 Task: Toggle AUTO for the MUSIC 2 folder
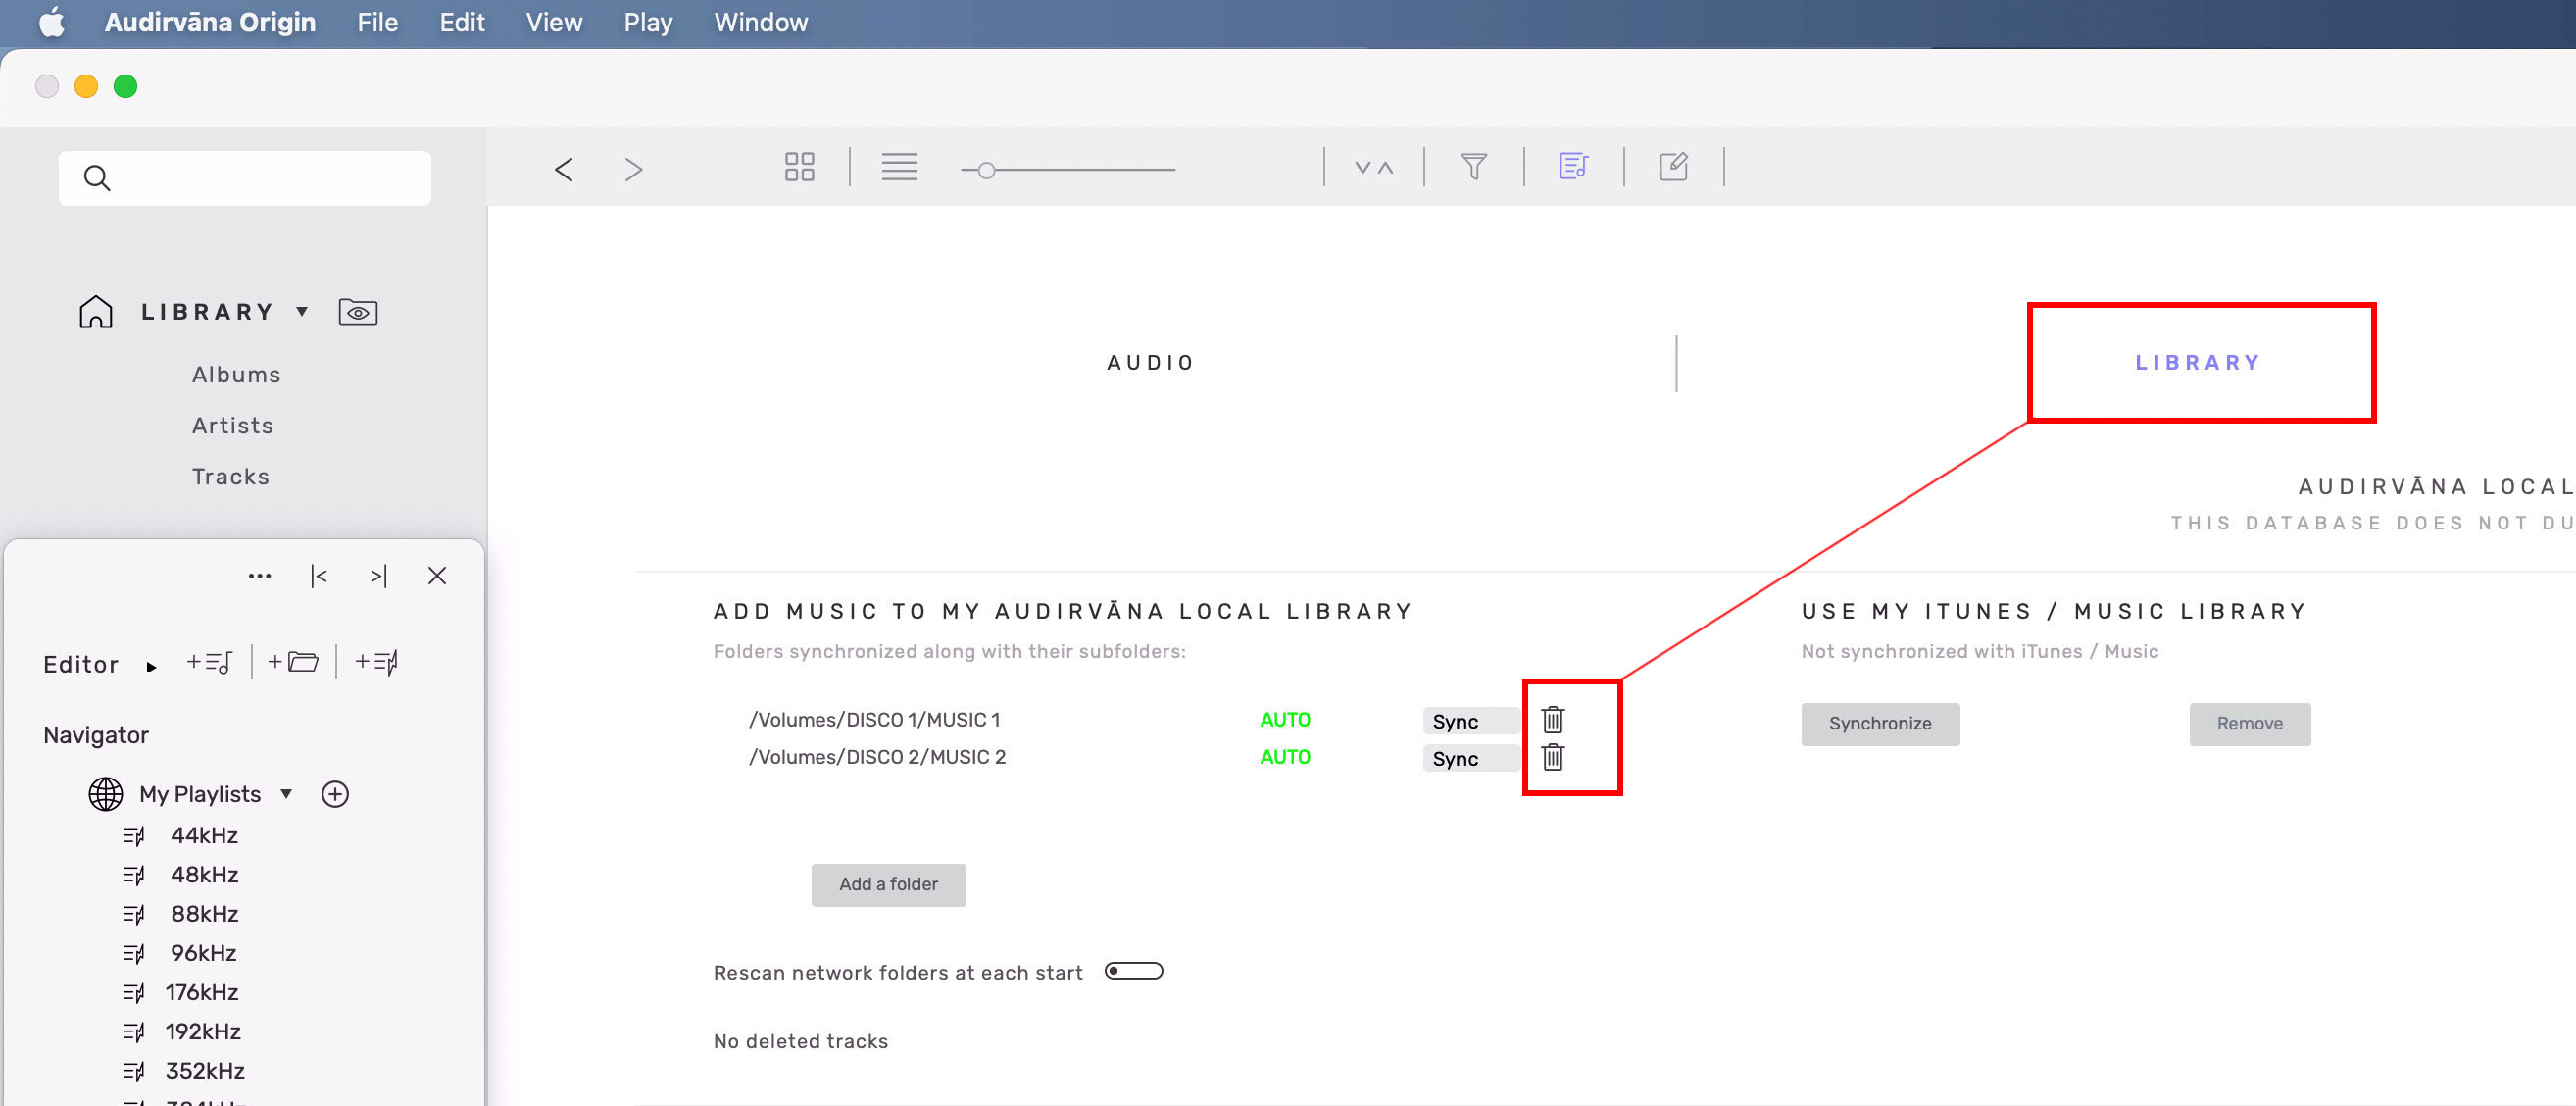click(1285, 757)
